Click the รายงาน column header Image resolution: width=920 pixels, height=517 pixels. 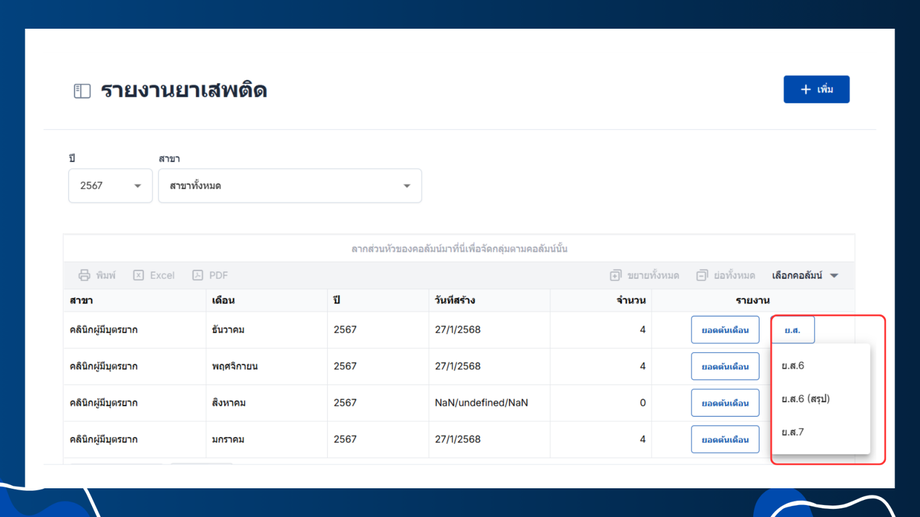pos(752,300)
